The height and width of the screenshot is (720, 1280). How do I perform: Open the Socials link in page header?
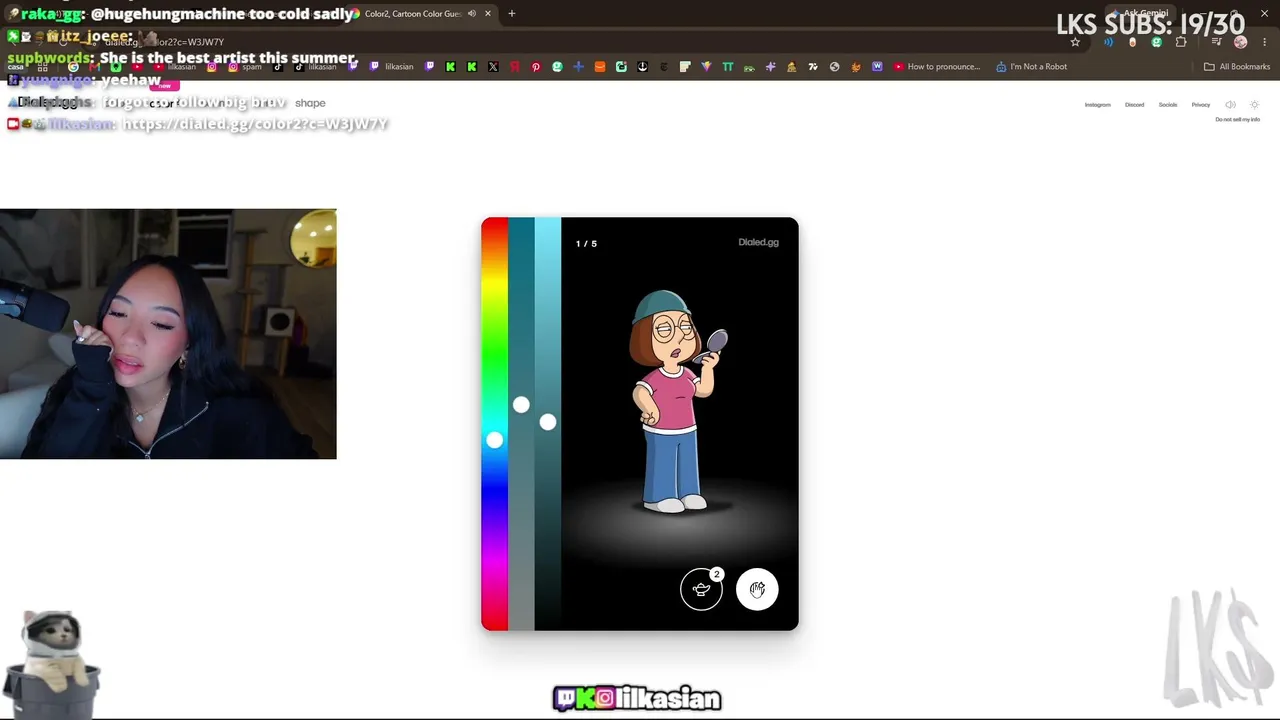(1168, 105)
